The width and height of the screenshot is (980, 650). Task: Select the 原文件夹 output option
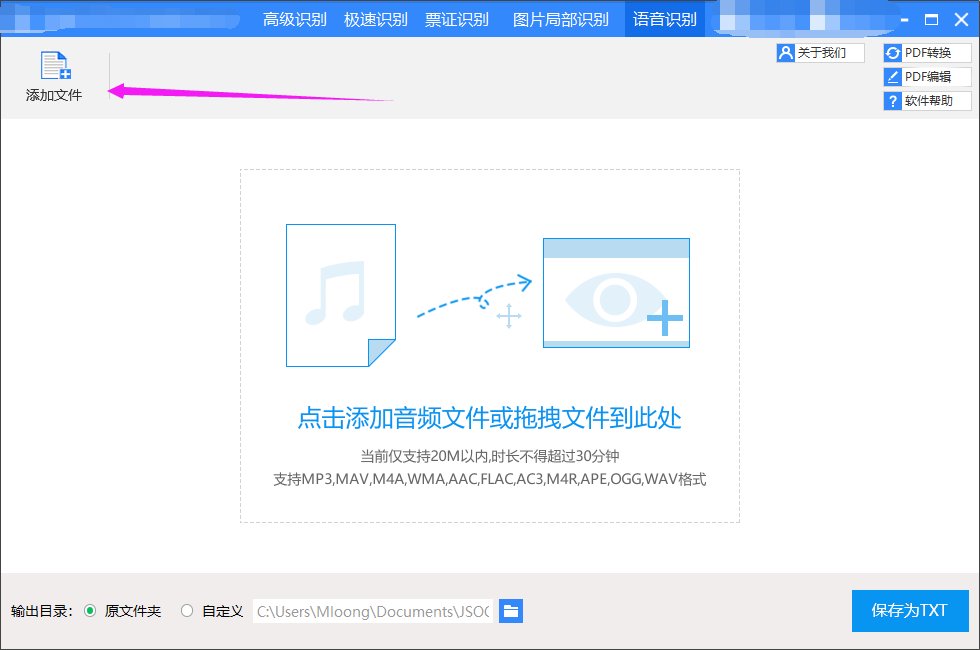coord(91,611)
